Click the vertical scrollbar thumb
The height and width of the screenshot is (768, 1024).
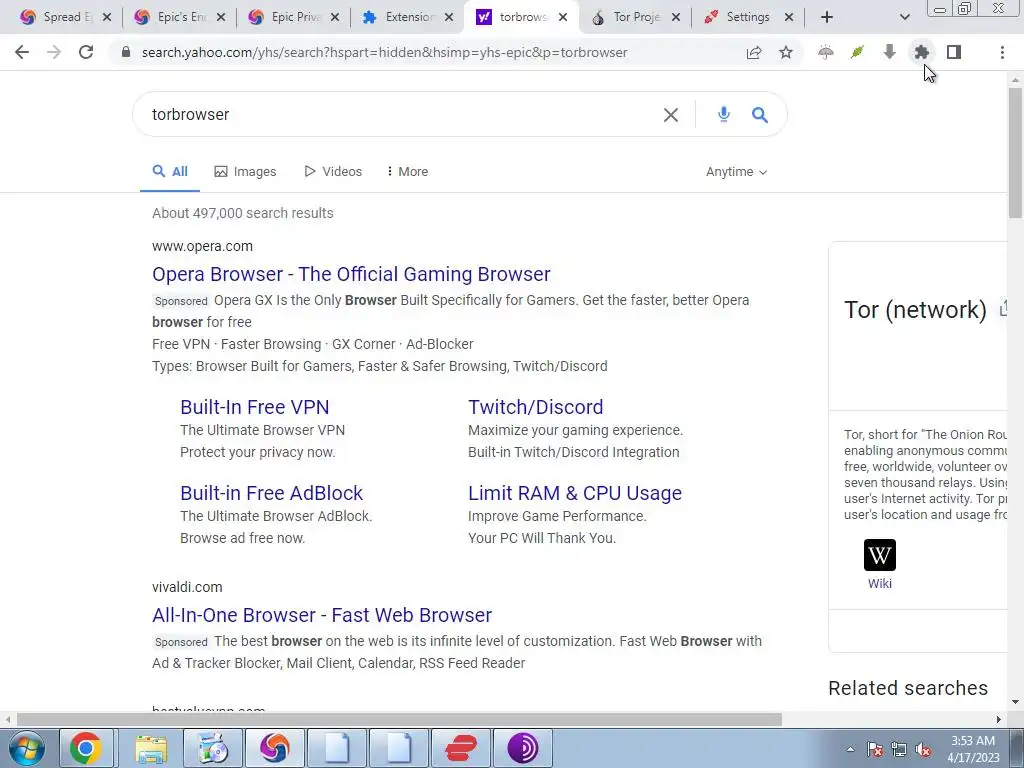(1015, 152)
